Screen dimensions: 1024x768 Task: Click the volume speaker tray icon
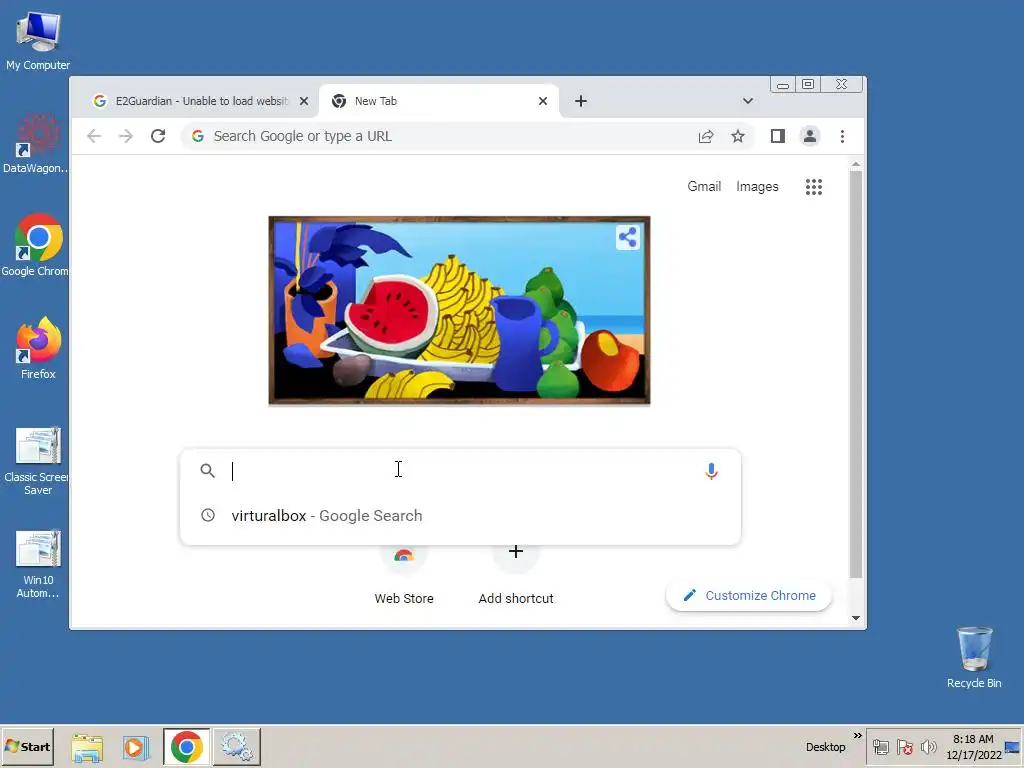pyautogui.click(x=929, y=746)
